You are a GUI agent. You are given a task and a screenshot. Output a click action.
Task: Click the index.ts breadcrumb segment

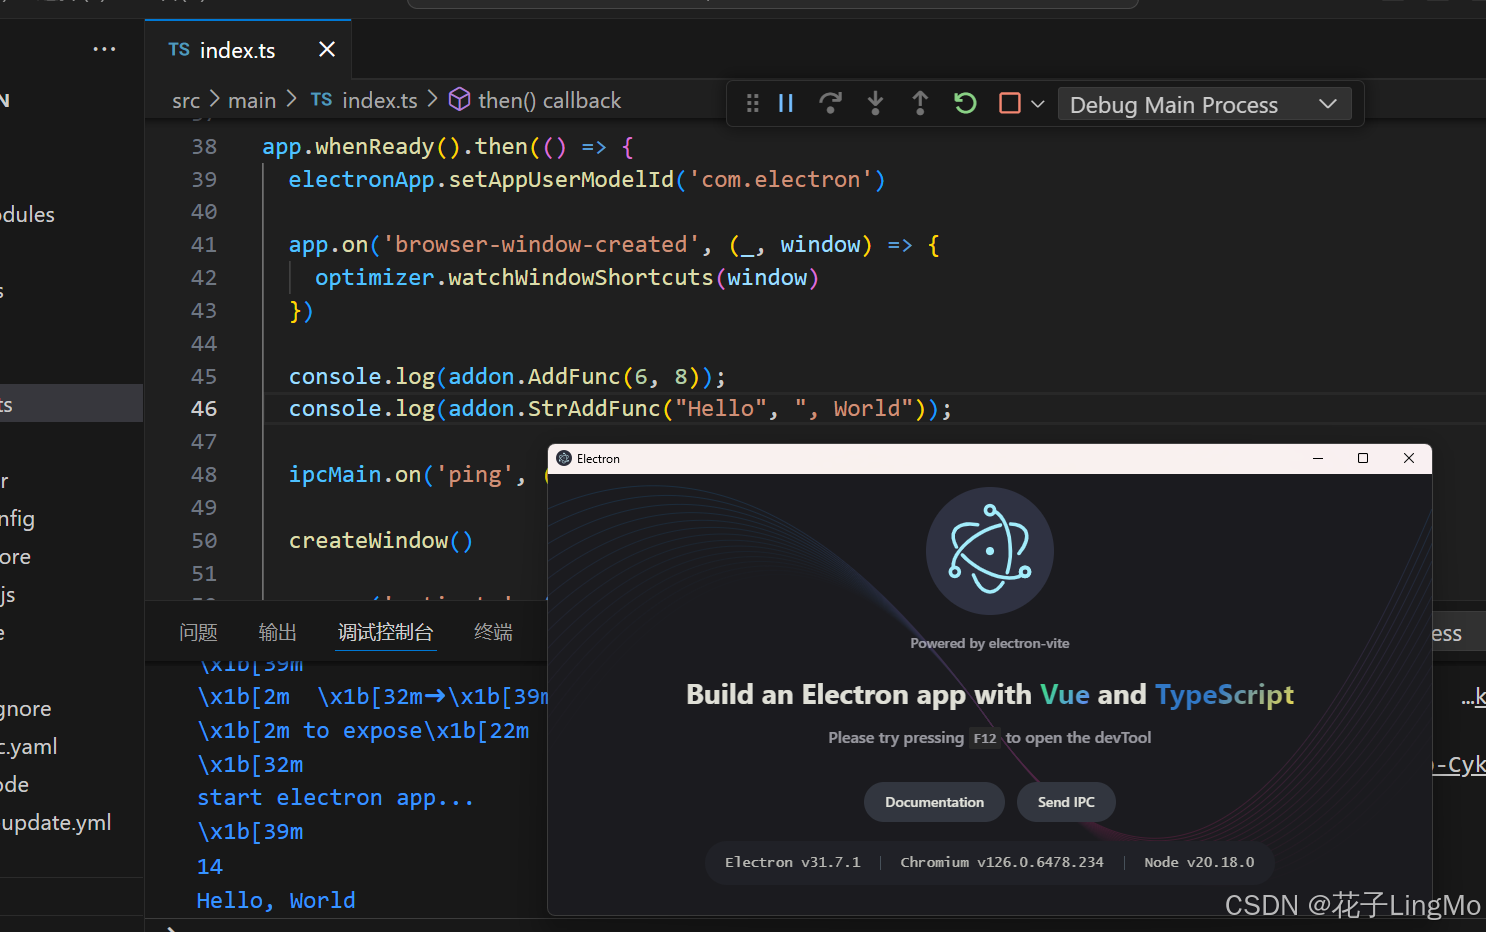[x=364, y=100]
